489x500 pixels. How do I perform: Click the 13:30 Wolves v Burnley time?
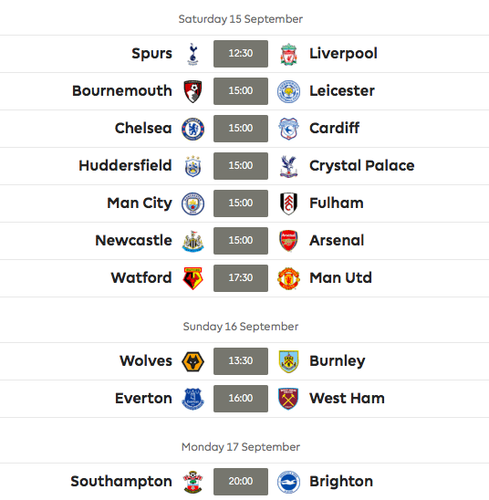(x=241, y=361)
